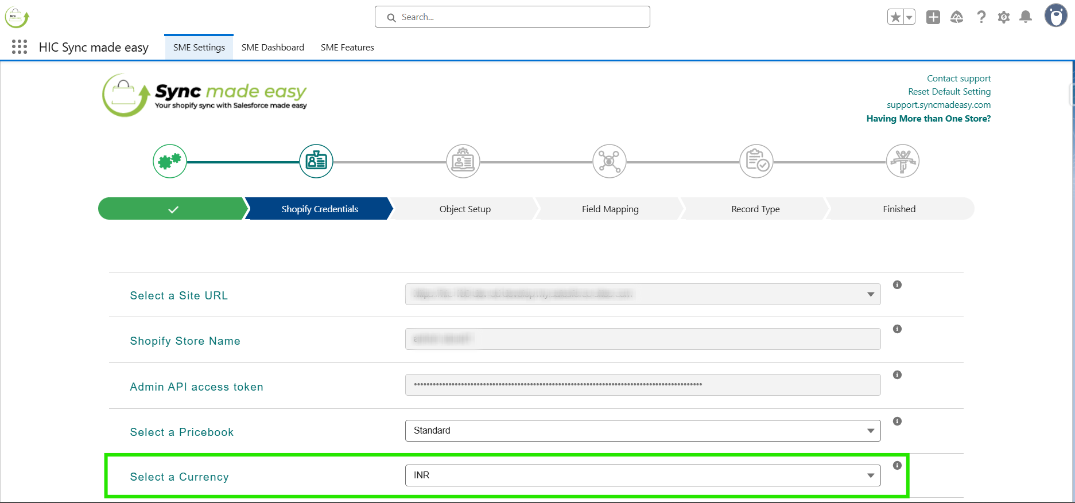This screenshot has height=503, width=1075.
Task: Click info icon beside Select a Pricebook
Action: 897,421
